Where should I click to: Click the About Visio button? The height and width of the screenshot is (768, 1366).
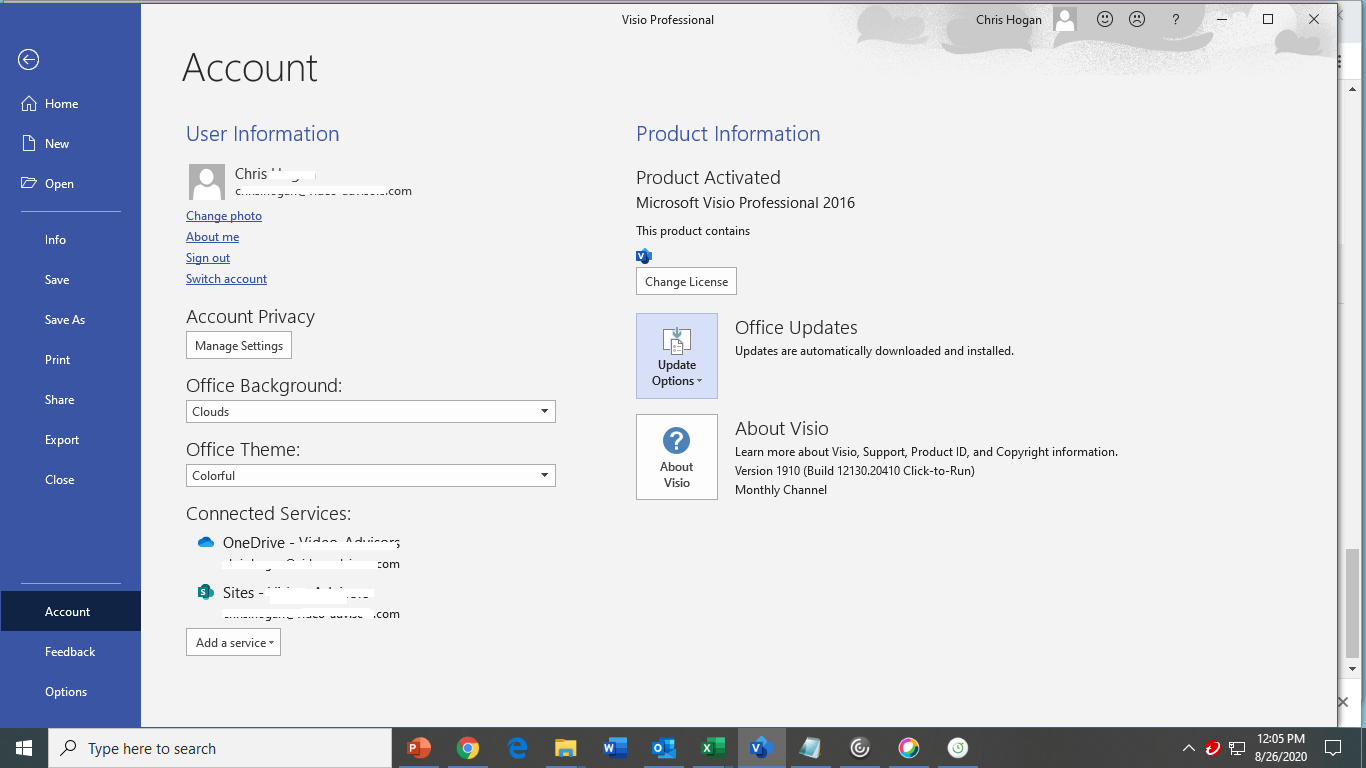677,457
